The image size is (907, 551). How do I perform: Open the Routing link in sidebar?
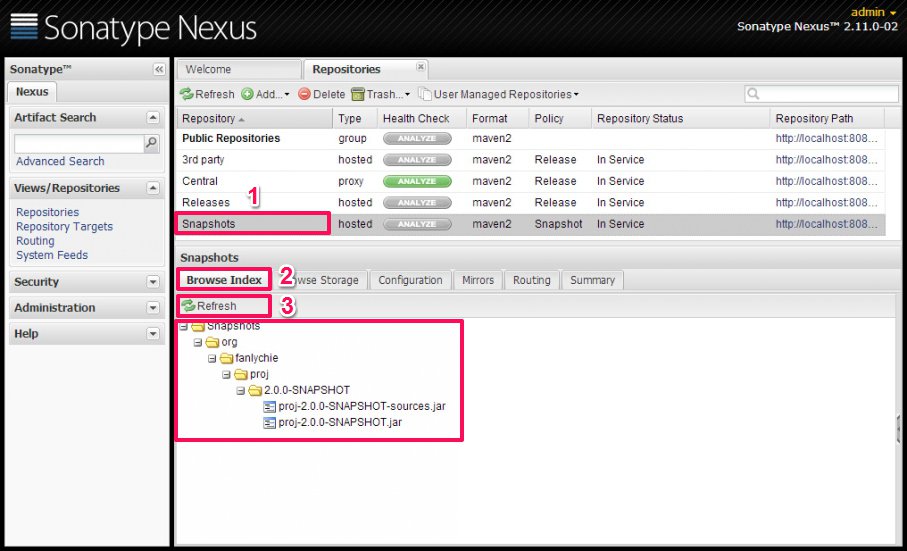[35, 241]
